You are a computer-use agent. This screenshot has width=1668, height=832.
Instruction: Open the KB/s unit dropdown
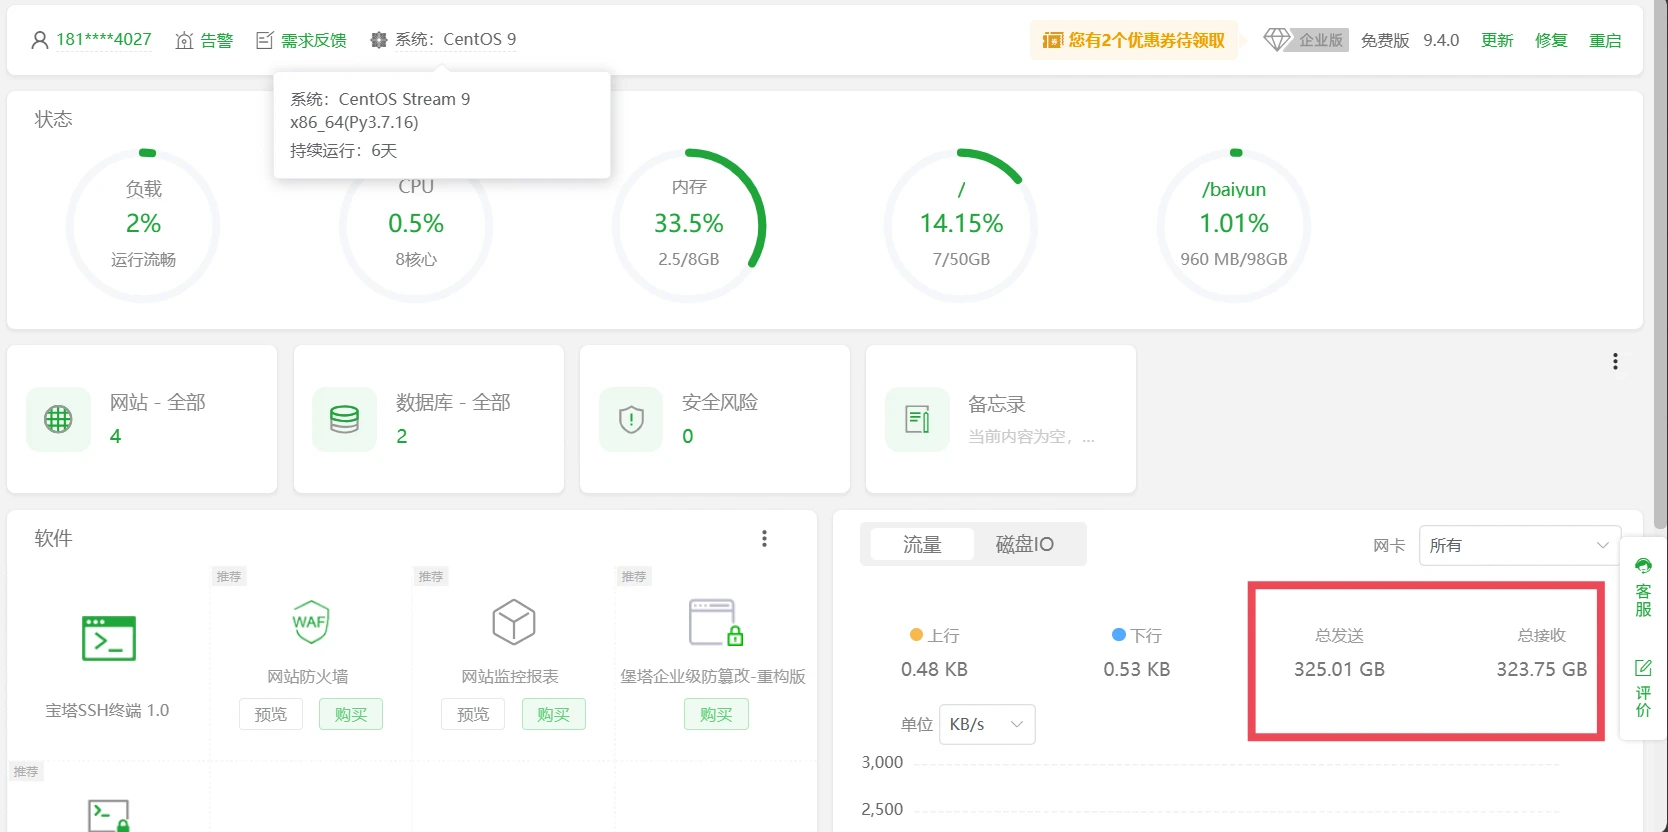986,724
